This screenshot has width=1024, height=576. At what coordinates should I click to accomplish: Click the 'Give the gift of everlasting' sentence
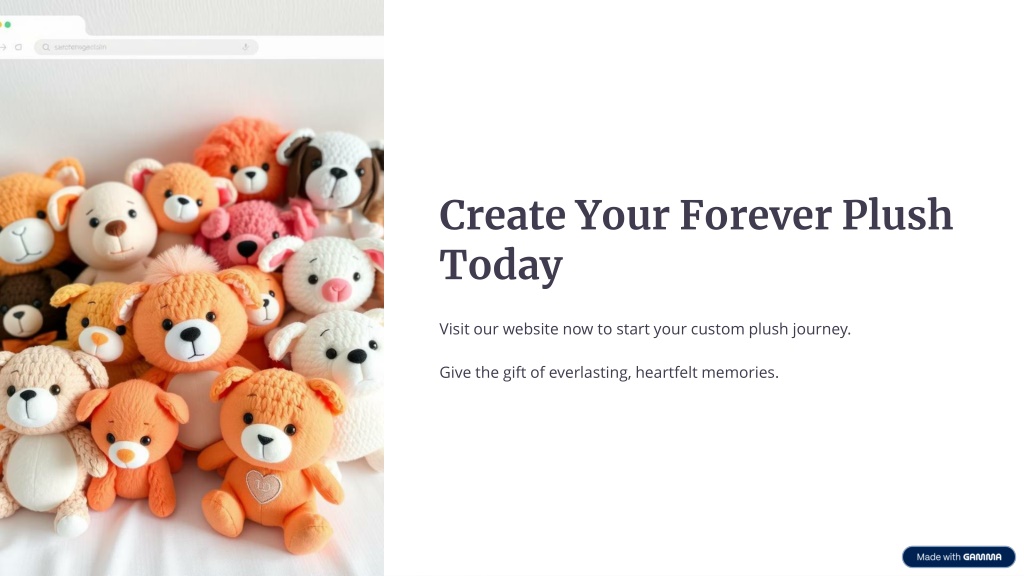[x=609, y=372]
